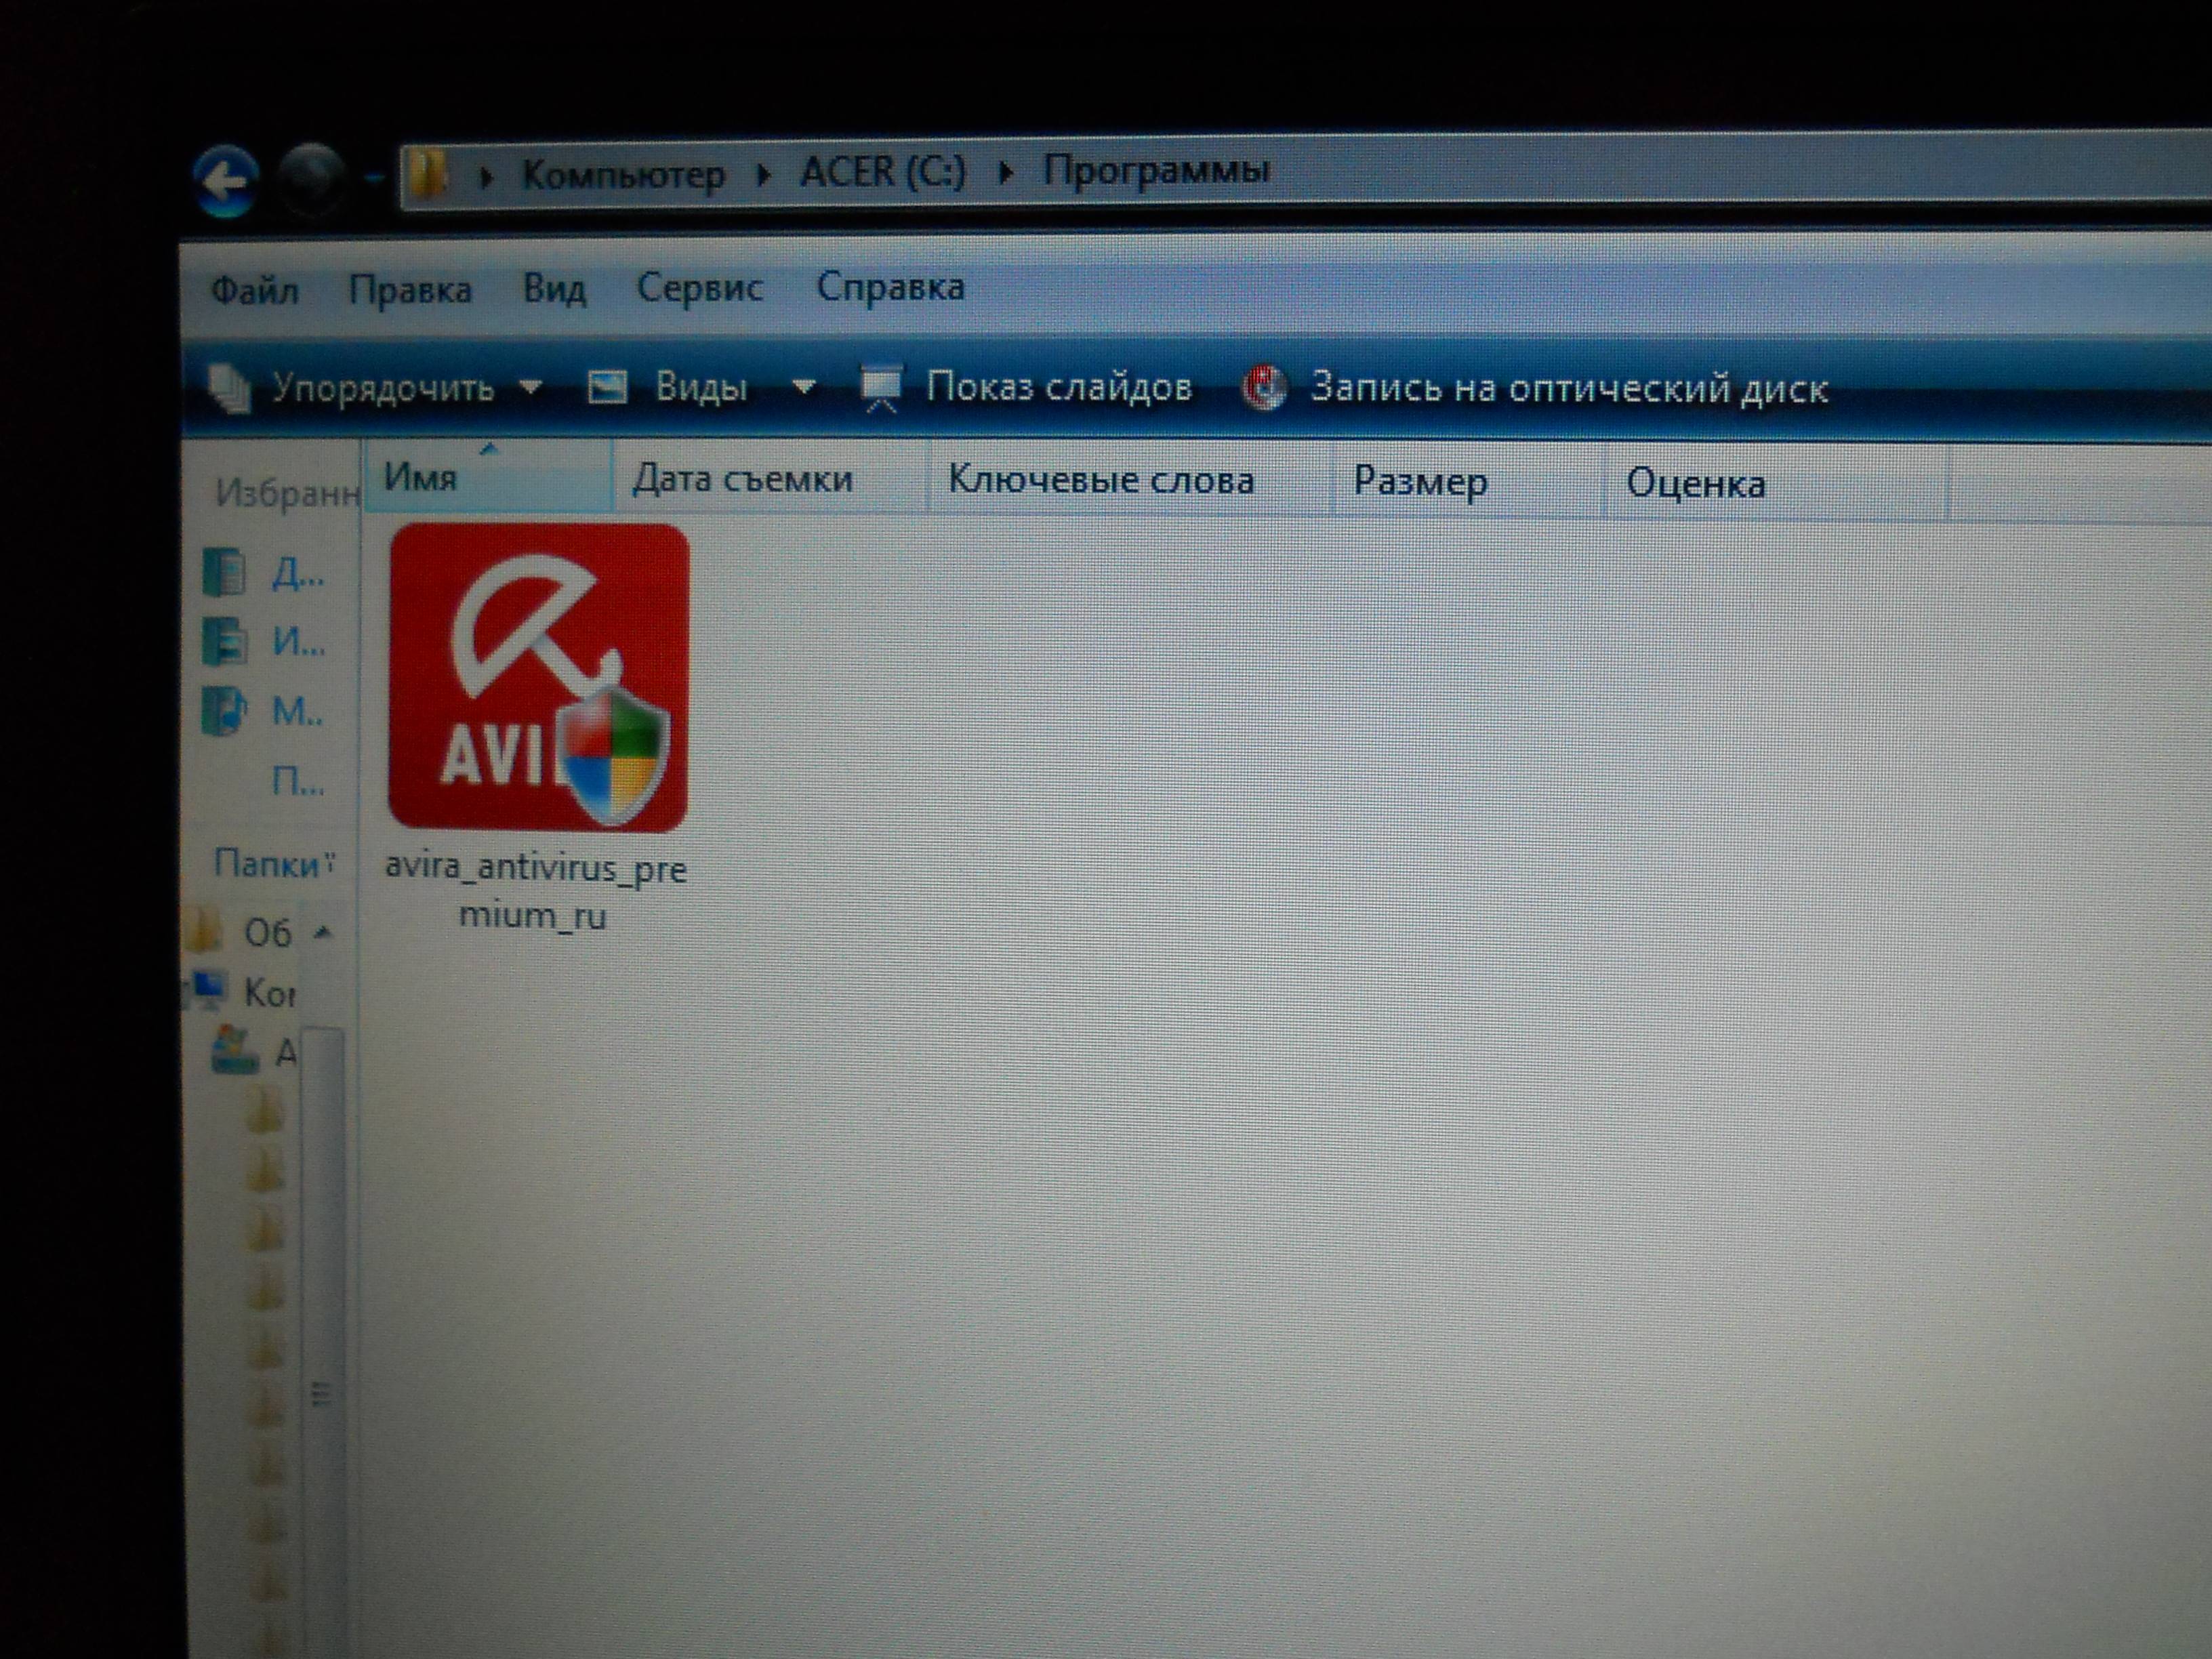Sort by the Ключевые слова column header
Viewport: 2212px width, 1659px height.
pos(1130,481)
